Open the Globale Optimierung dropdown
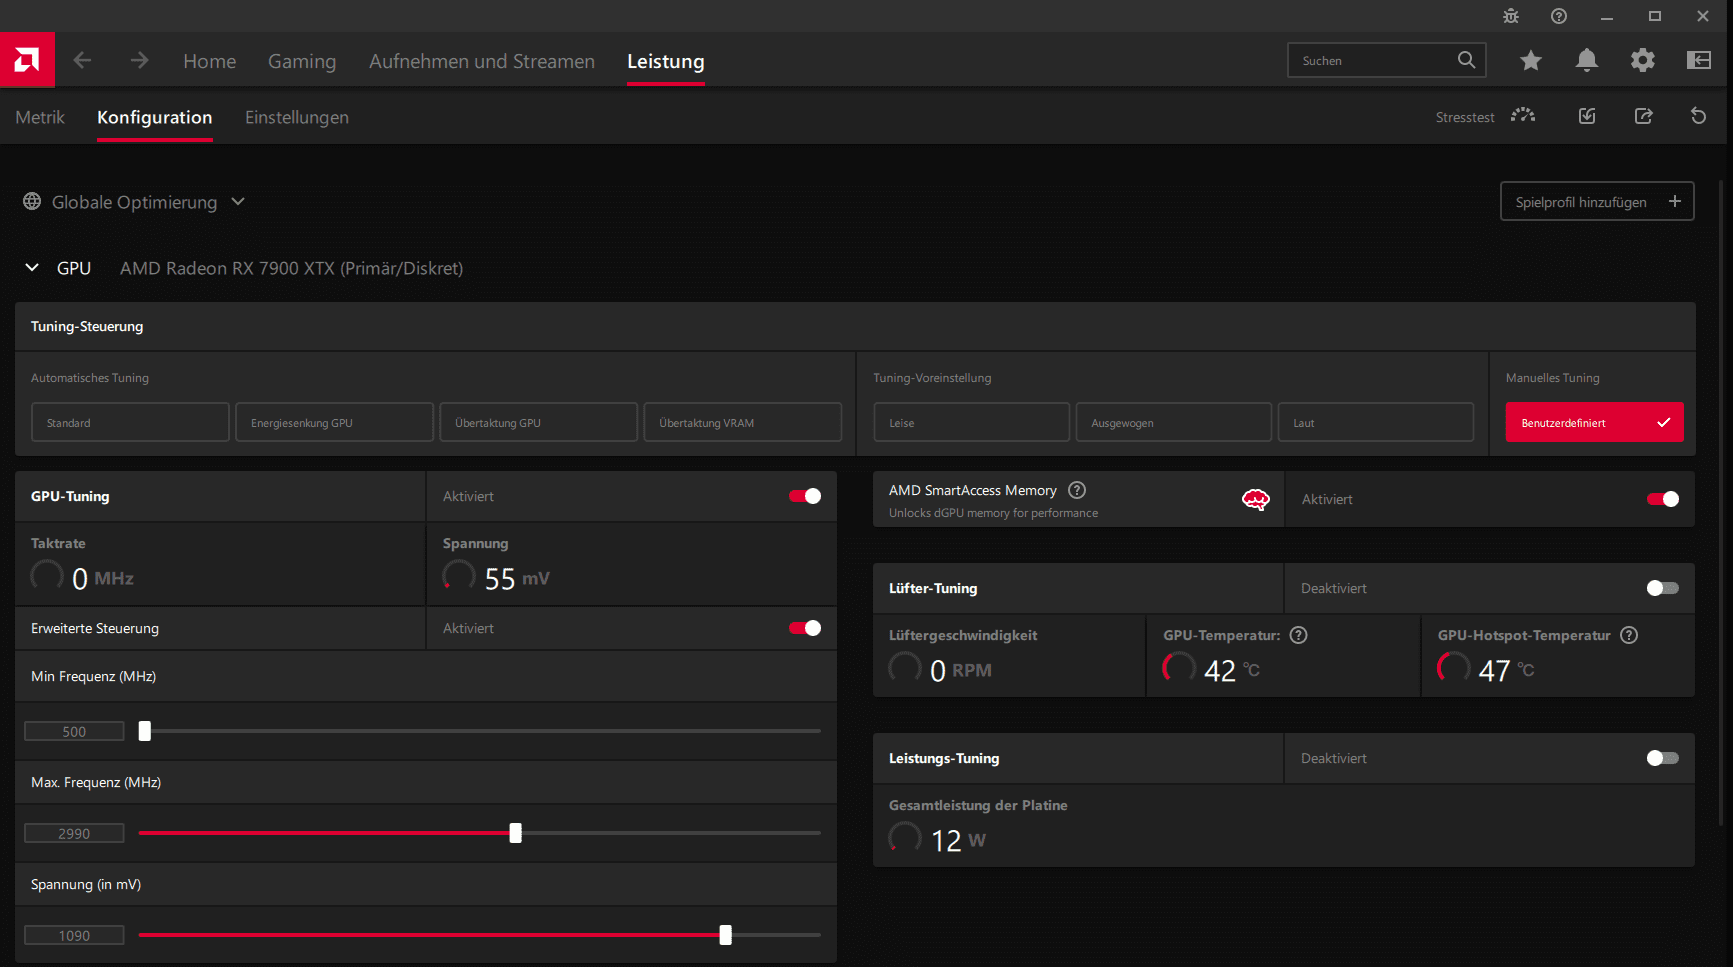Viewport: 1733px width, 967px height. [x=135, y=202]
